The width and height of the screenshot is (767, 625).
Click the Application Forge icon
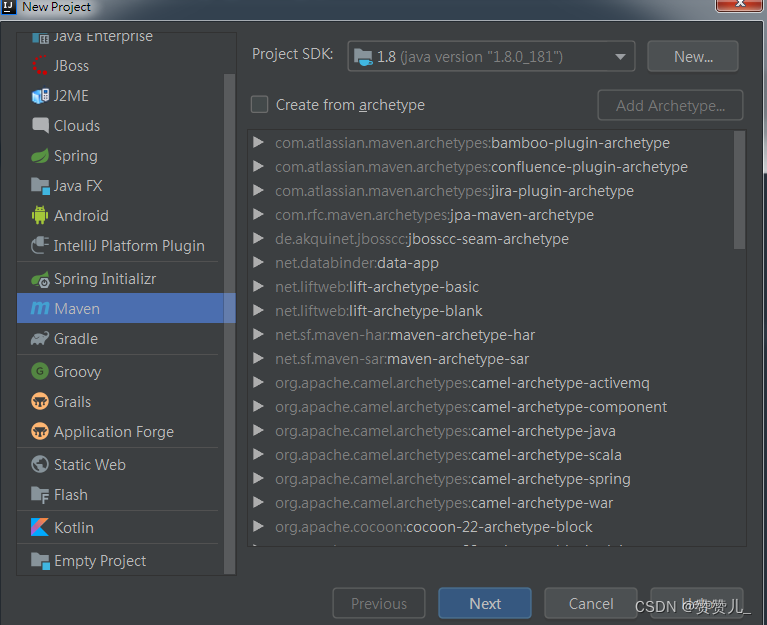pyautogui.click(x=40, y=432)
